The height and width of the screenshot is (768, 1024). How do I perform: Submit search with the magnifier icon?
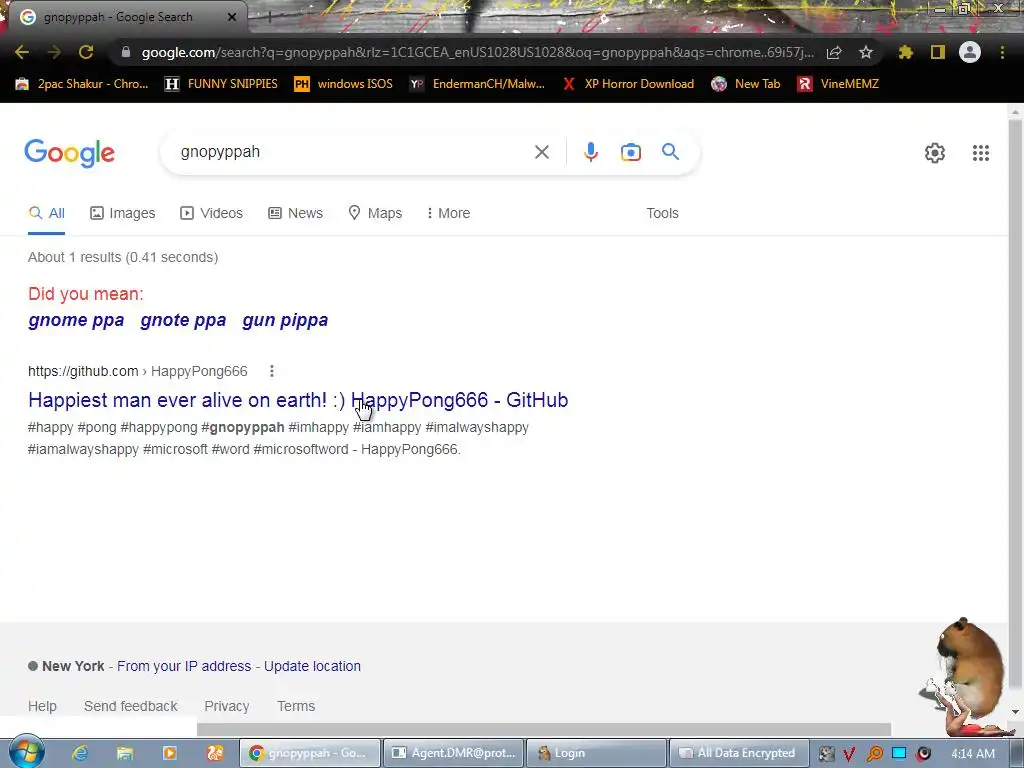(x=670, y=152)
